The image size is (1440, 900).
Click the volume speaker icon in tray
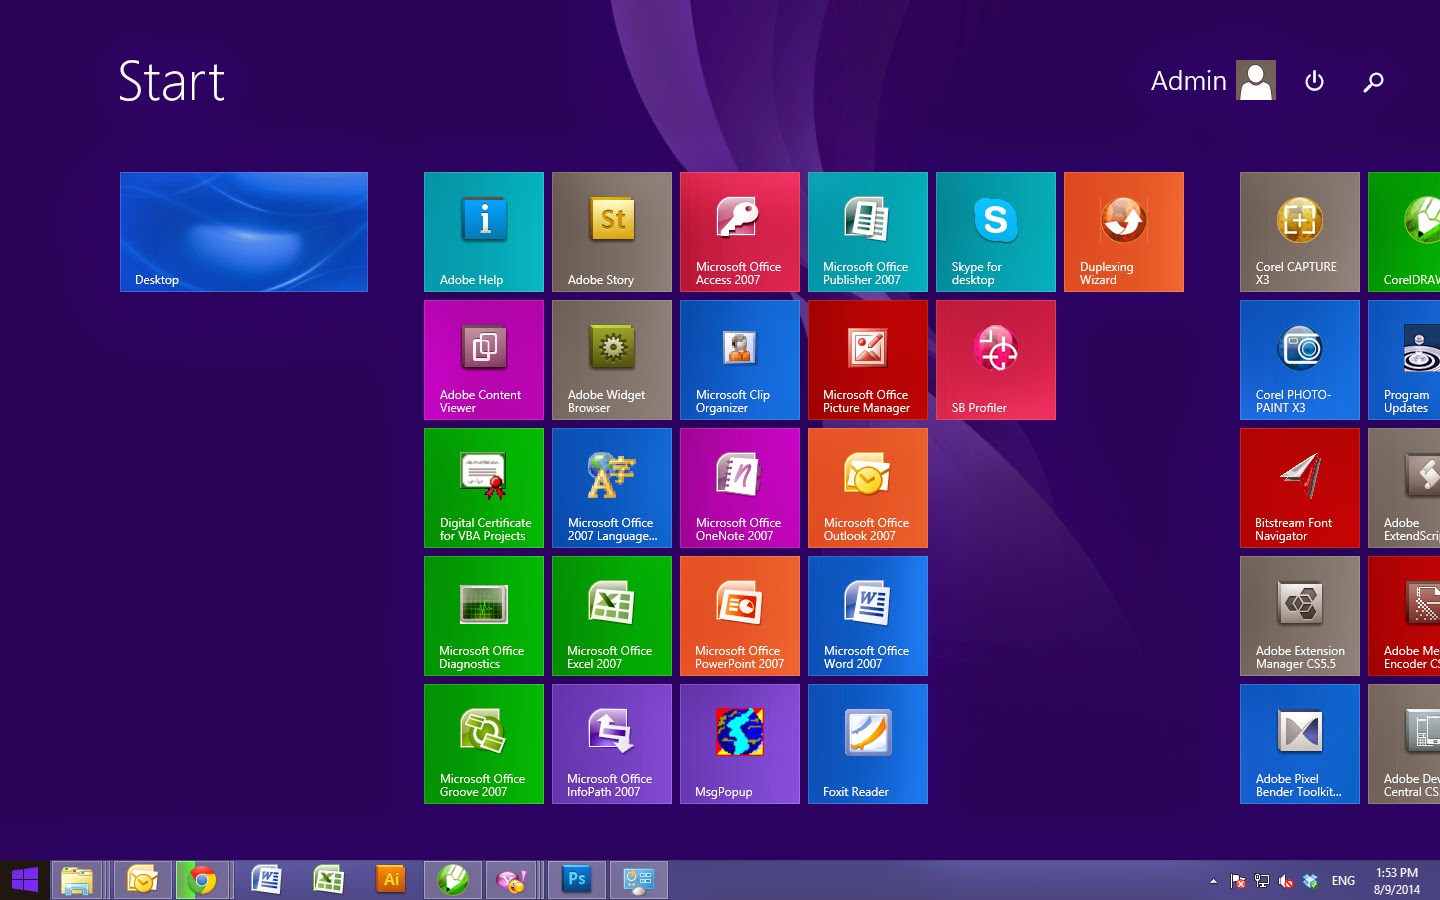[x=1286, y=881]
